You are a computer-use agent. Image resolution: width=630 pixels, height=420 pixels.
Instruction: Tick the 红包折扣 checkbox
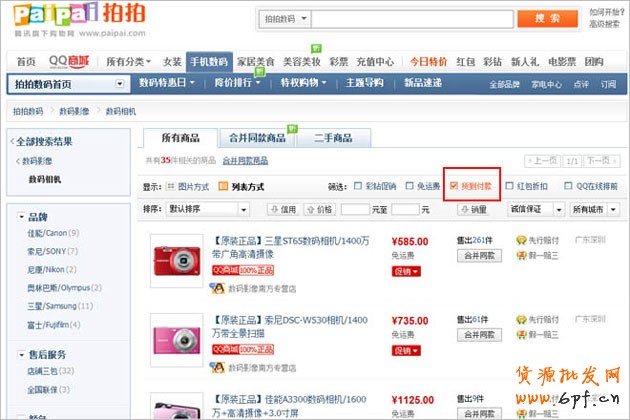(x=510, y=187)
